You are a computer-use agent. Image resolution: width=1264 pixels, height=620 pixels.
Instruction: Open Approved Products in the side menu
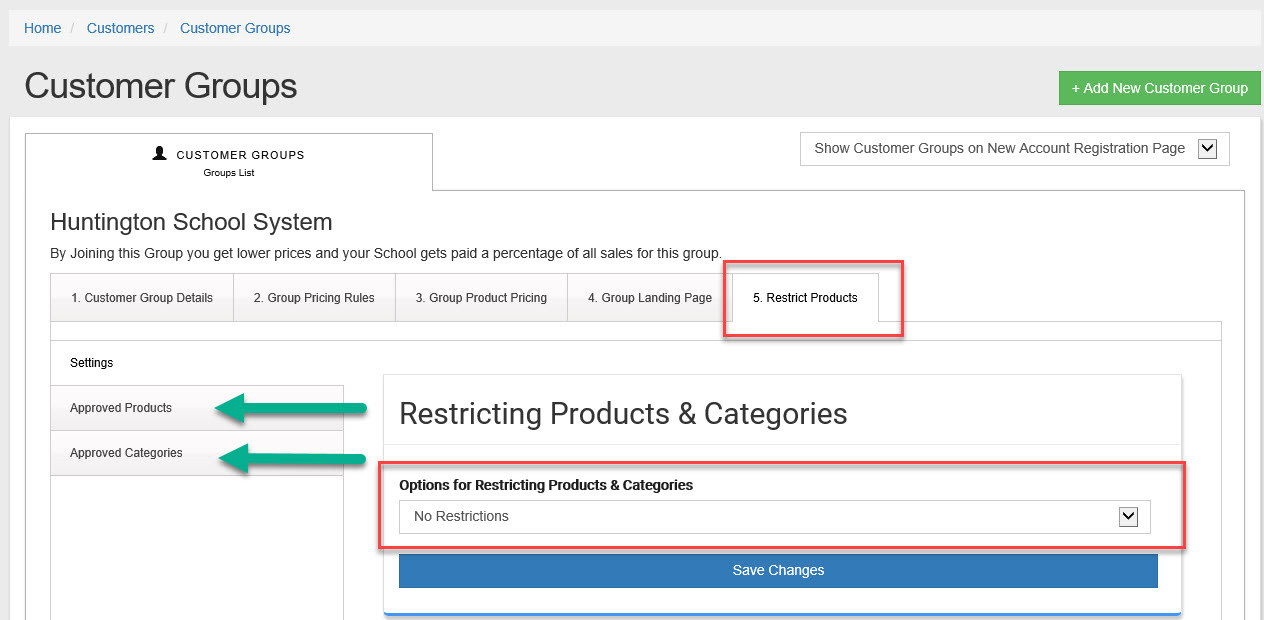coord(121,408)
